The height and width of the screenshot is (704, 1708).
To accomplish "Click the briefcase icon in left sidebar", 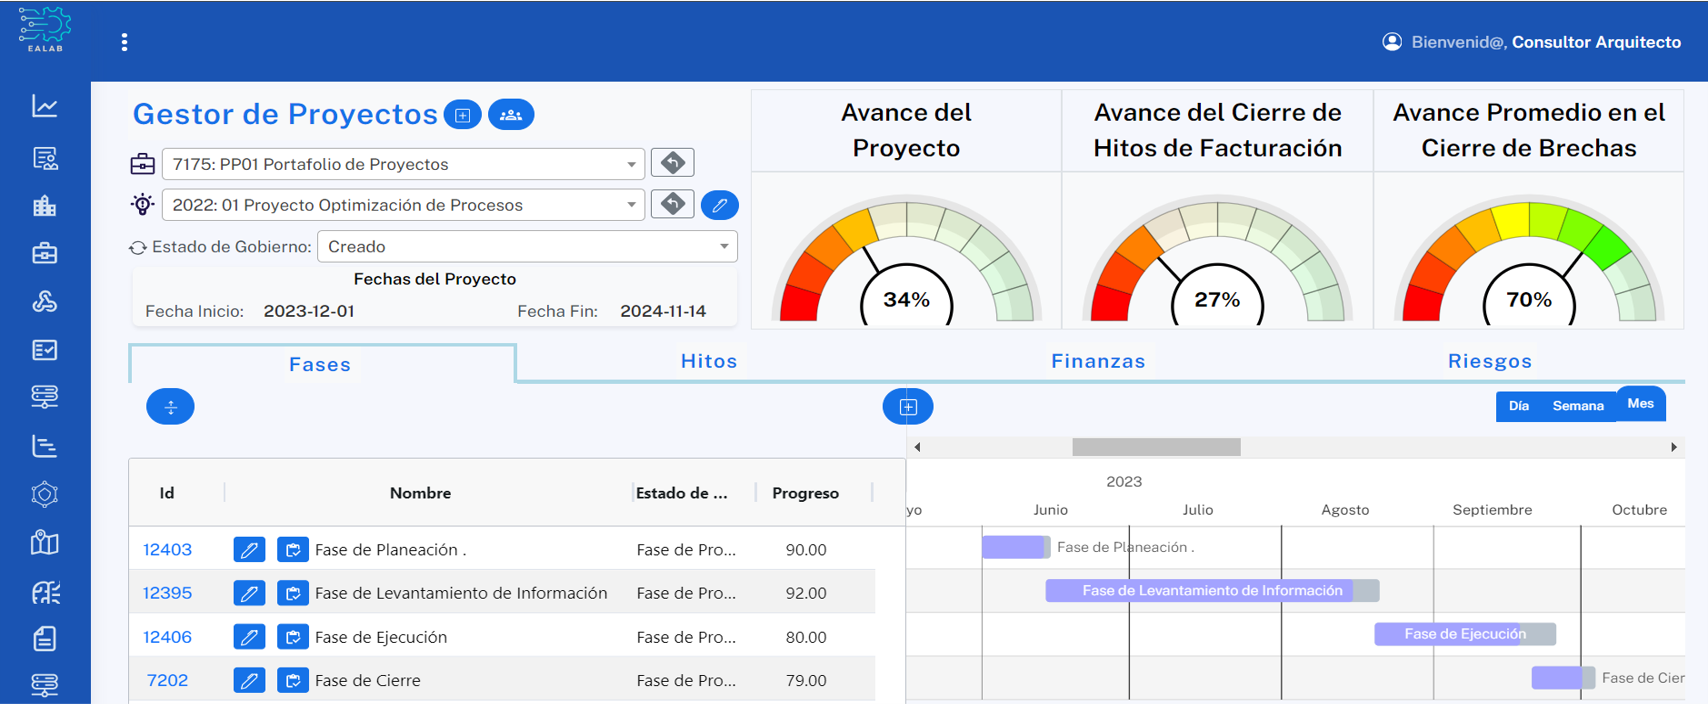I will pyautogui.click(x=45, y=253).
